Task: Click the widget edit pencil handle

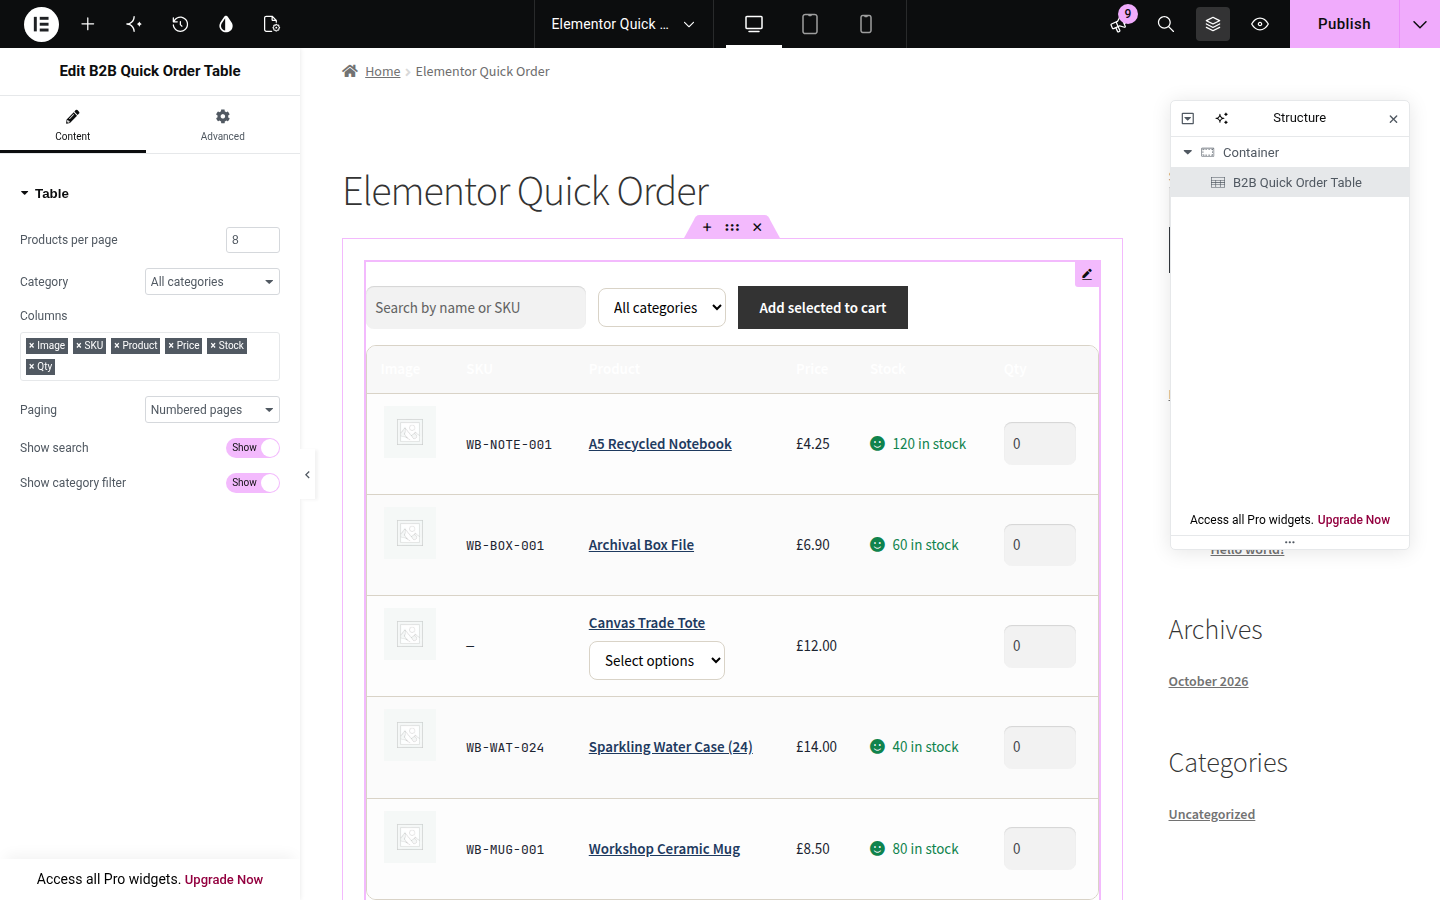Action: [x=1087, y=274]
